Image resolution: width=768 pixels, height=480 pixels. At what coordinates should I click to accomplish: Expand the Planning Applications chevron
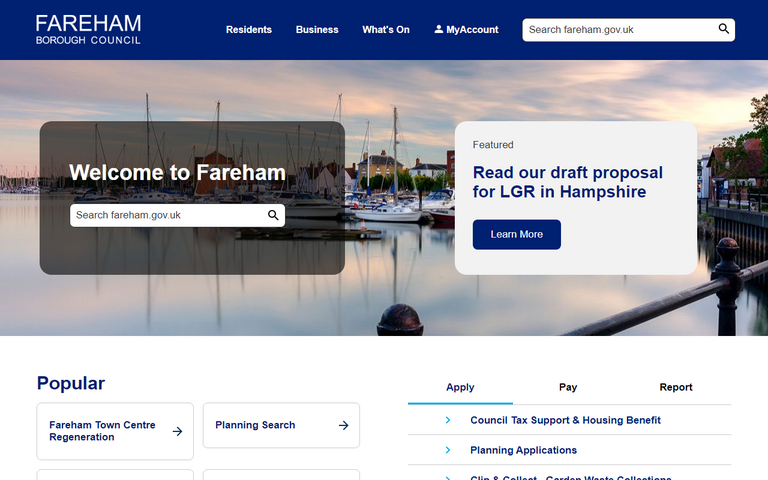[448, 450]
